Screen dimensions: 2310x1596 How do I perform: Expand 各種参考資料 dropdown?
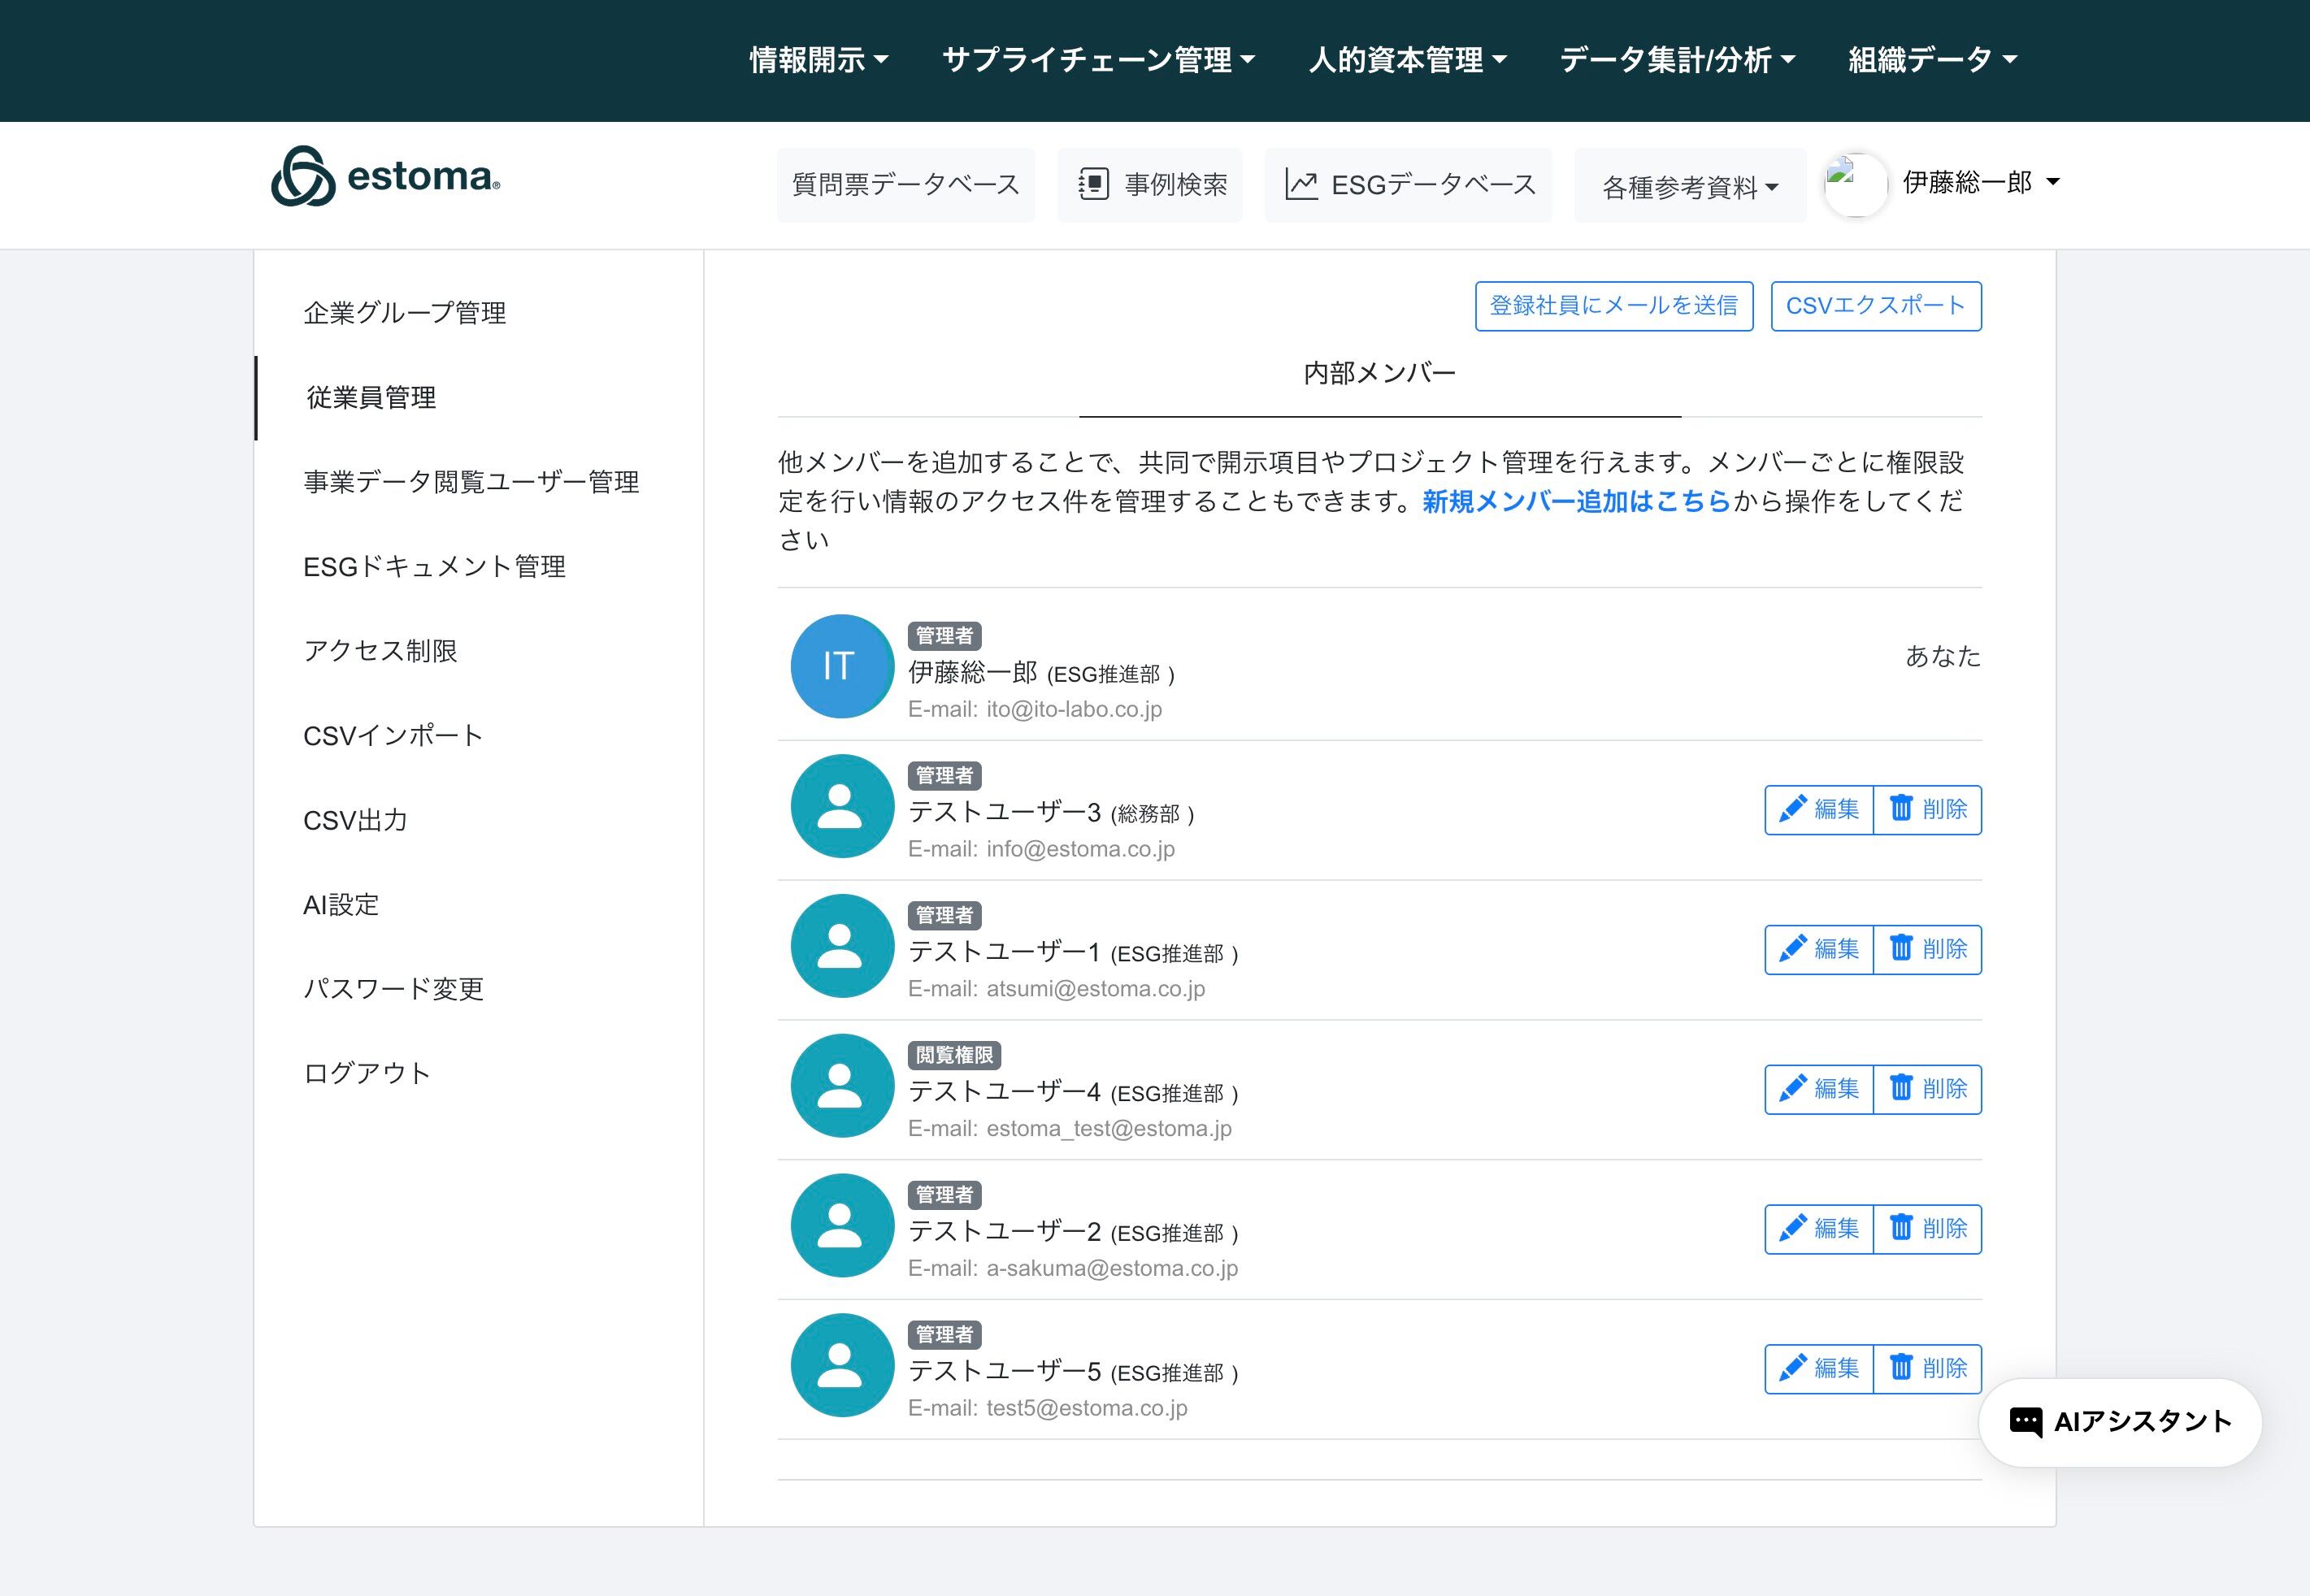pos(1689,187)
